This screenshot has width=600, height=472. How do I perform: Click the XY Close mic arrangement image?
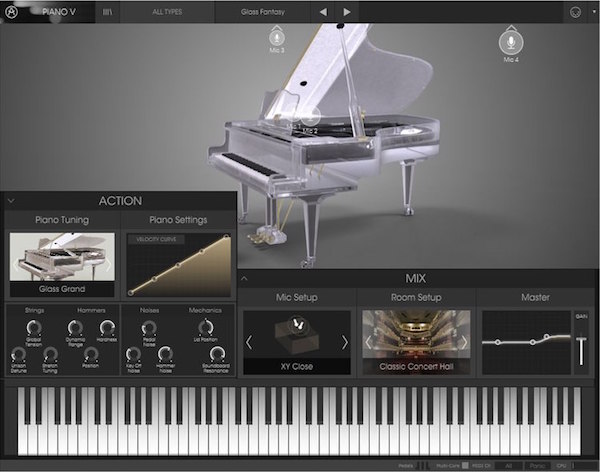(x=297, y=334)
